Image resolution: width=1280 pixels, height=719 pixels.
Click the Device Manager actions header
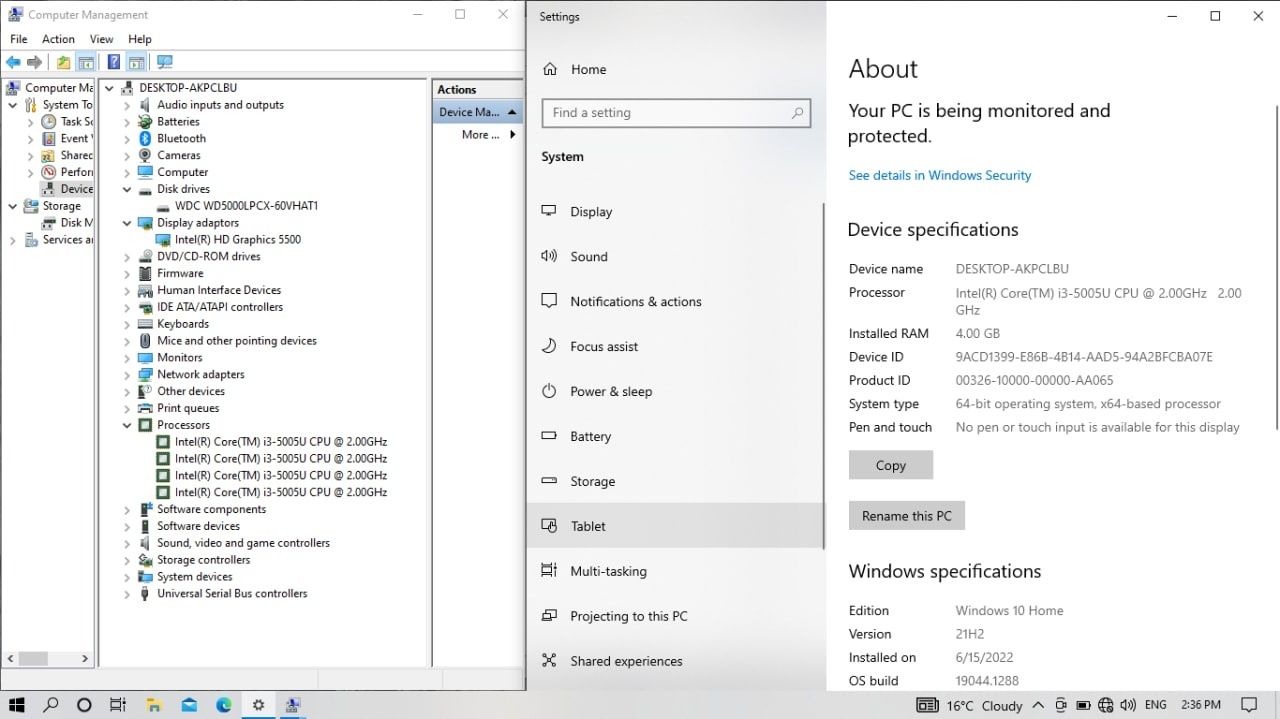pyautogui.click(x=478, y=112)
